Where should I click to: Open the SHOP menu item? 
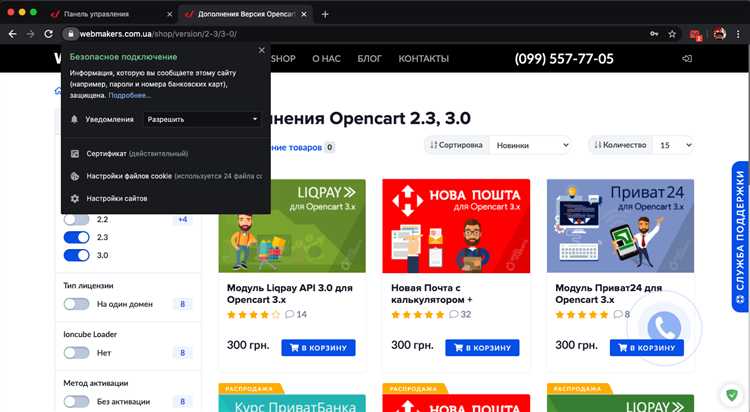pos(283,58)
